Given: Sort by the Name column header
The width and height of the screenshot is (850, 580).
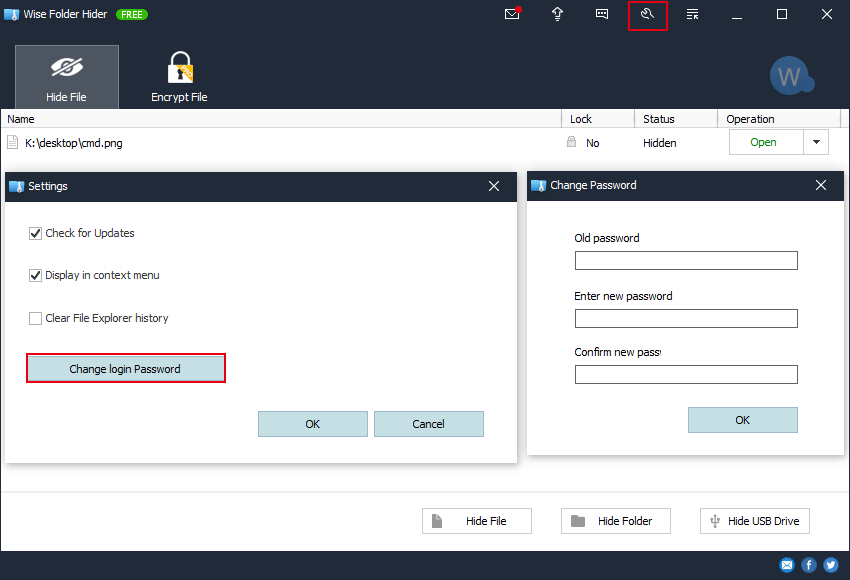Looking at the screenshot, I should tap(281, 119).
